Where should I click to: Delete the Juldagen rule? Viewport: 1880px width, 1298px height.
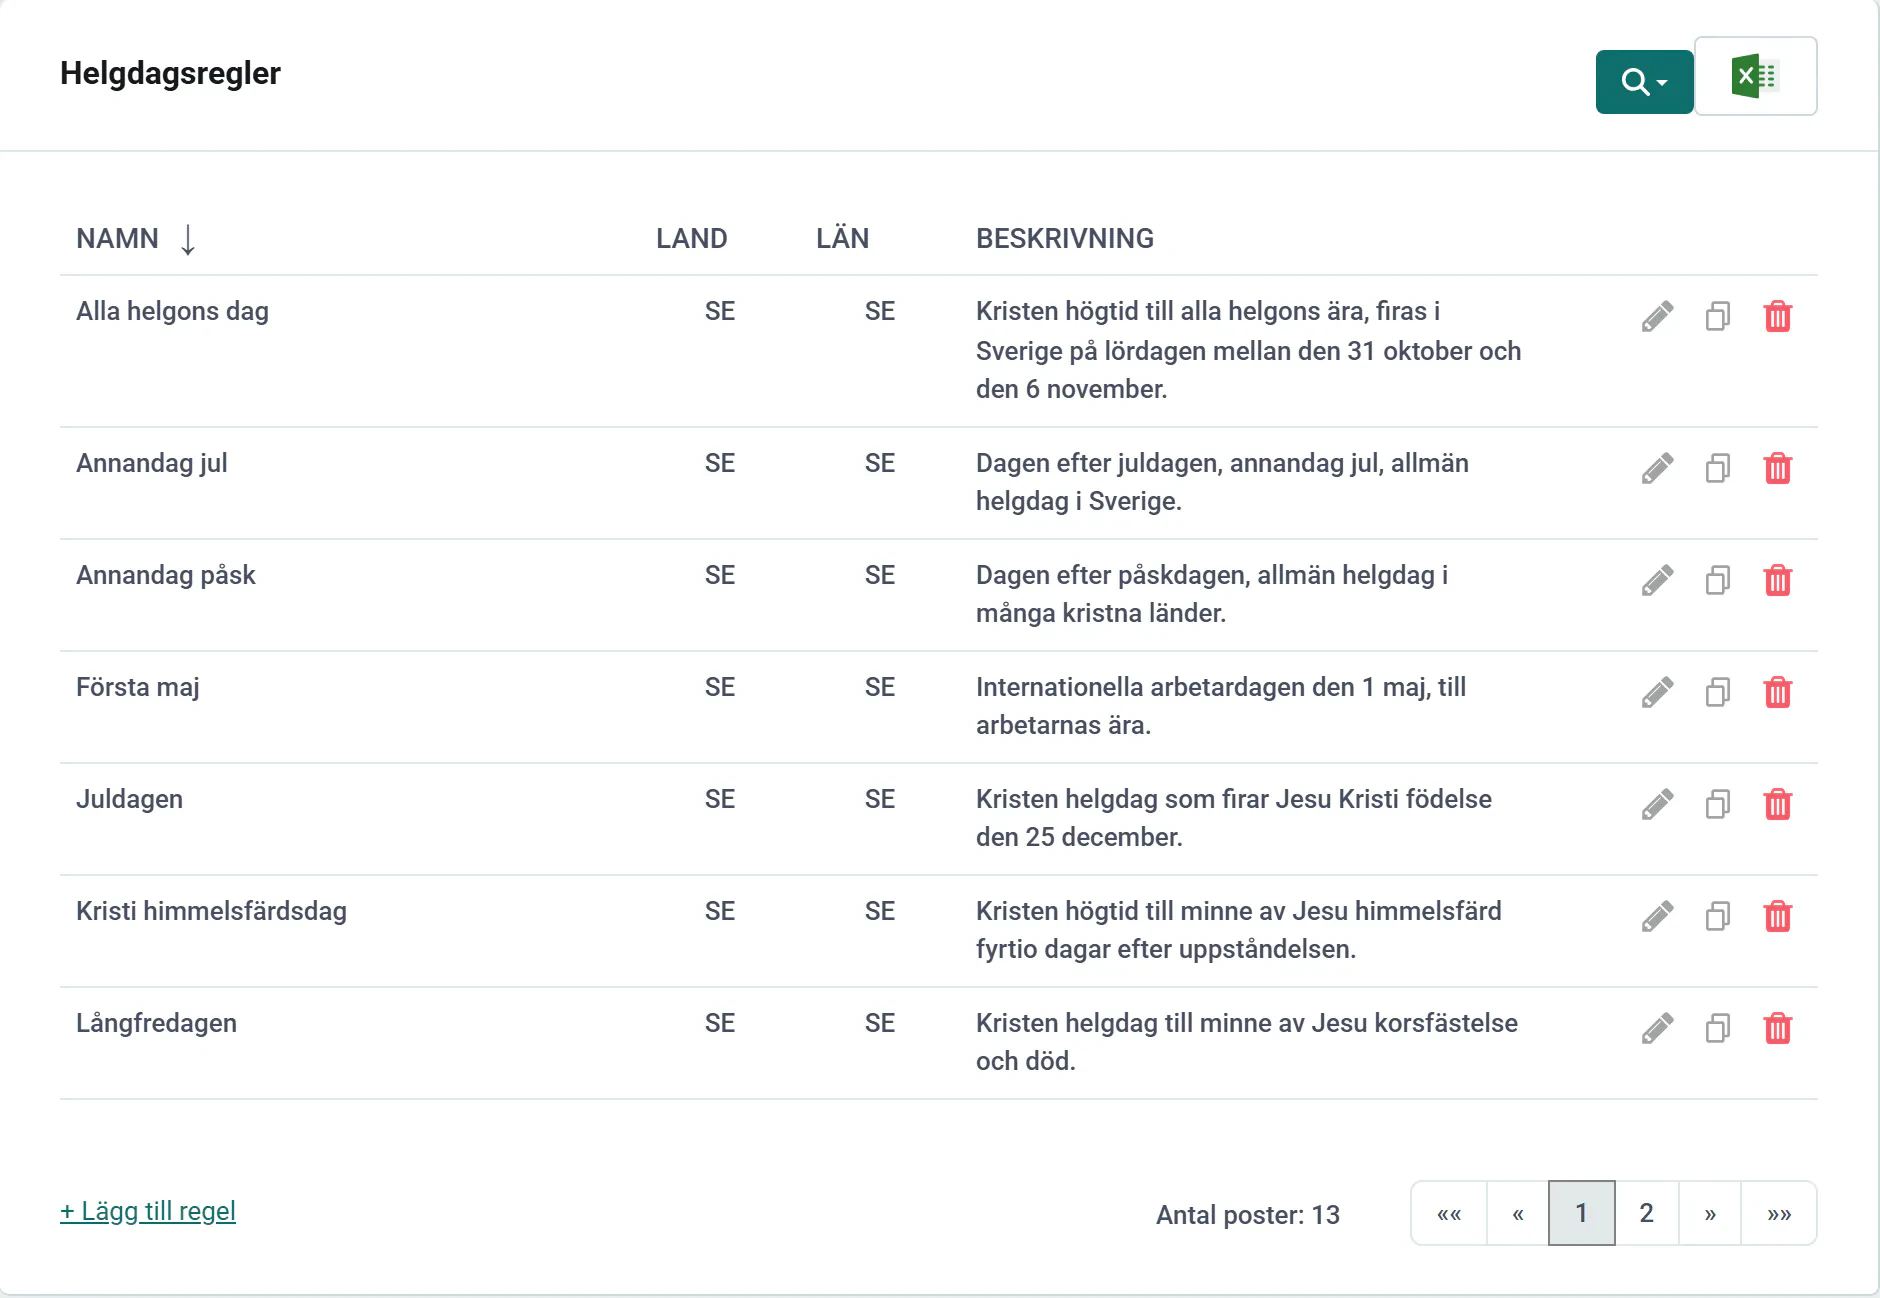pyautogui.click(x=1778, y=805)
